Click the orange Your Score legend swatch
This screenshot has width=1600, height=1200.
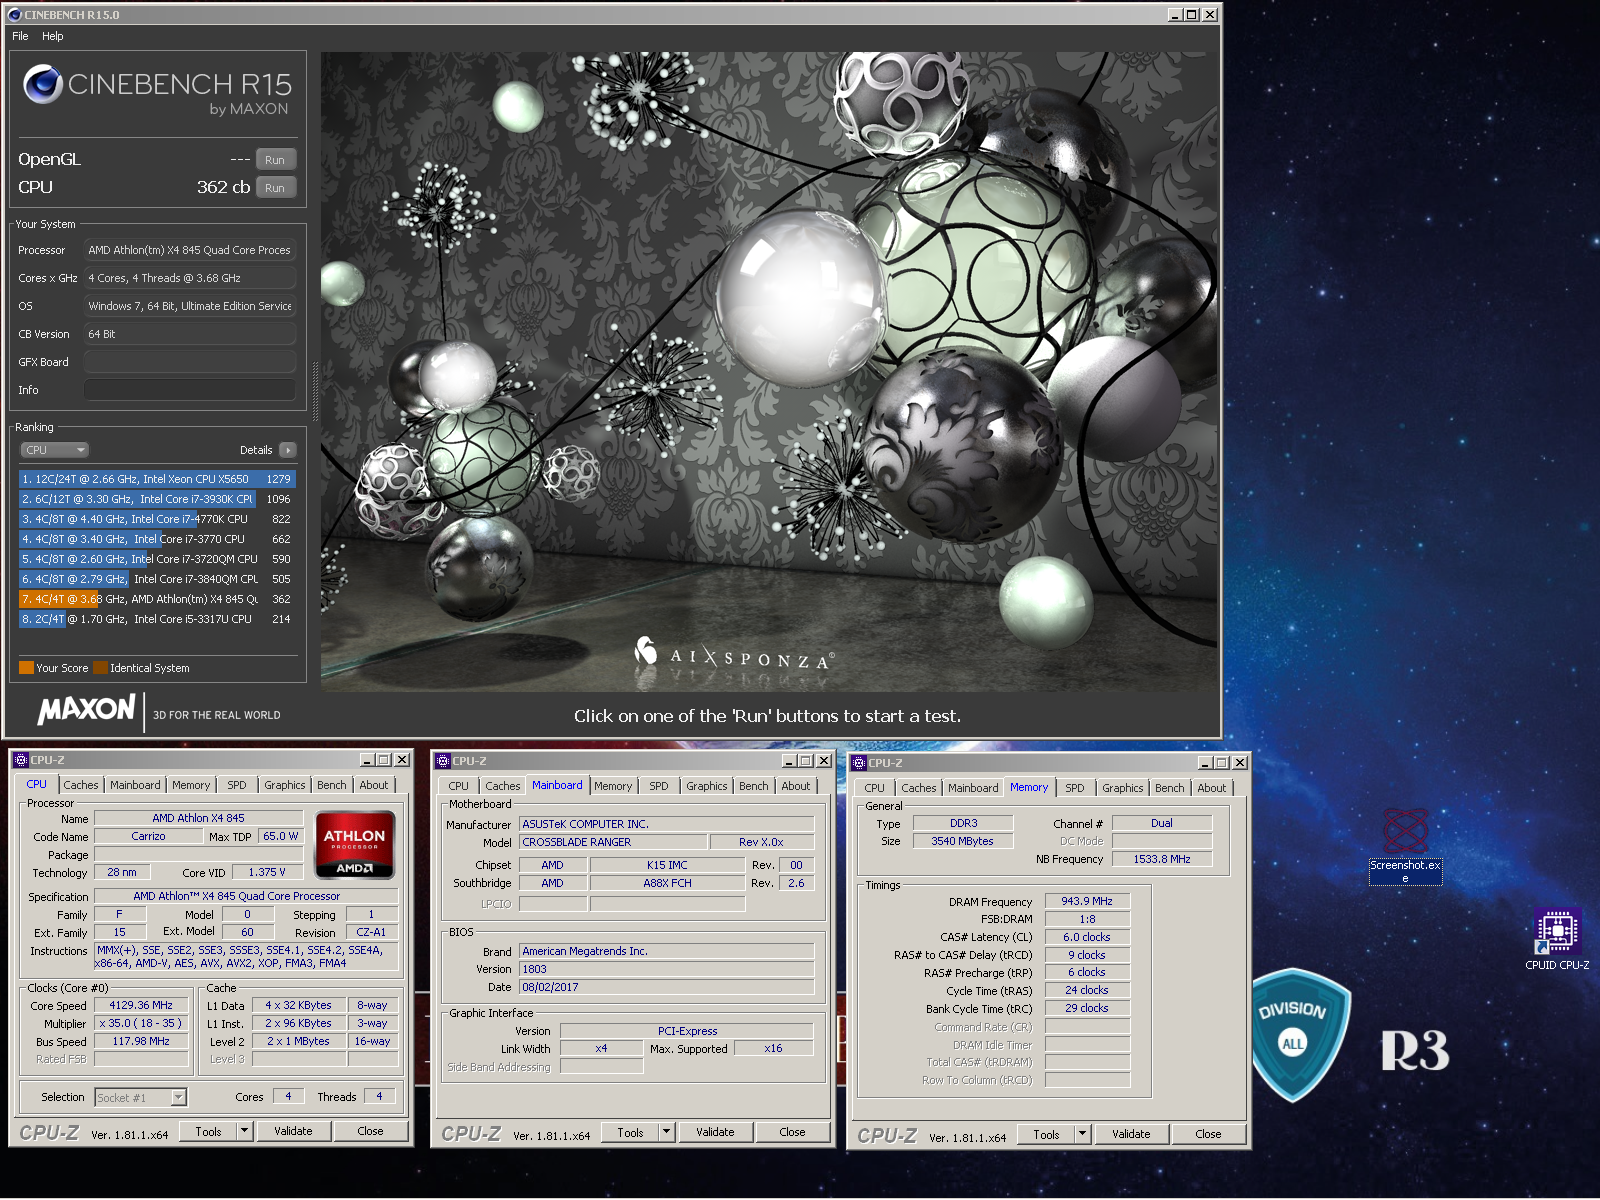[x=26, y=668]
